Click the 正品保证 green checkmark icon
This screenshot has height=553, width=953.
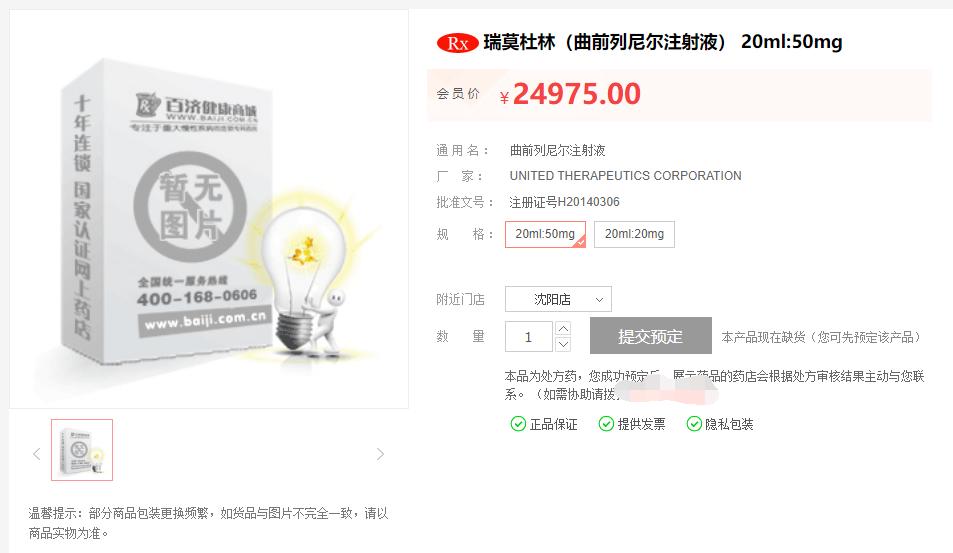[518, 424]
